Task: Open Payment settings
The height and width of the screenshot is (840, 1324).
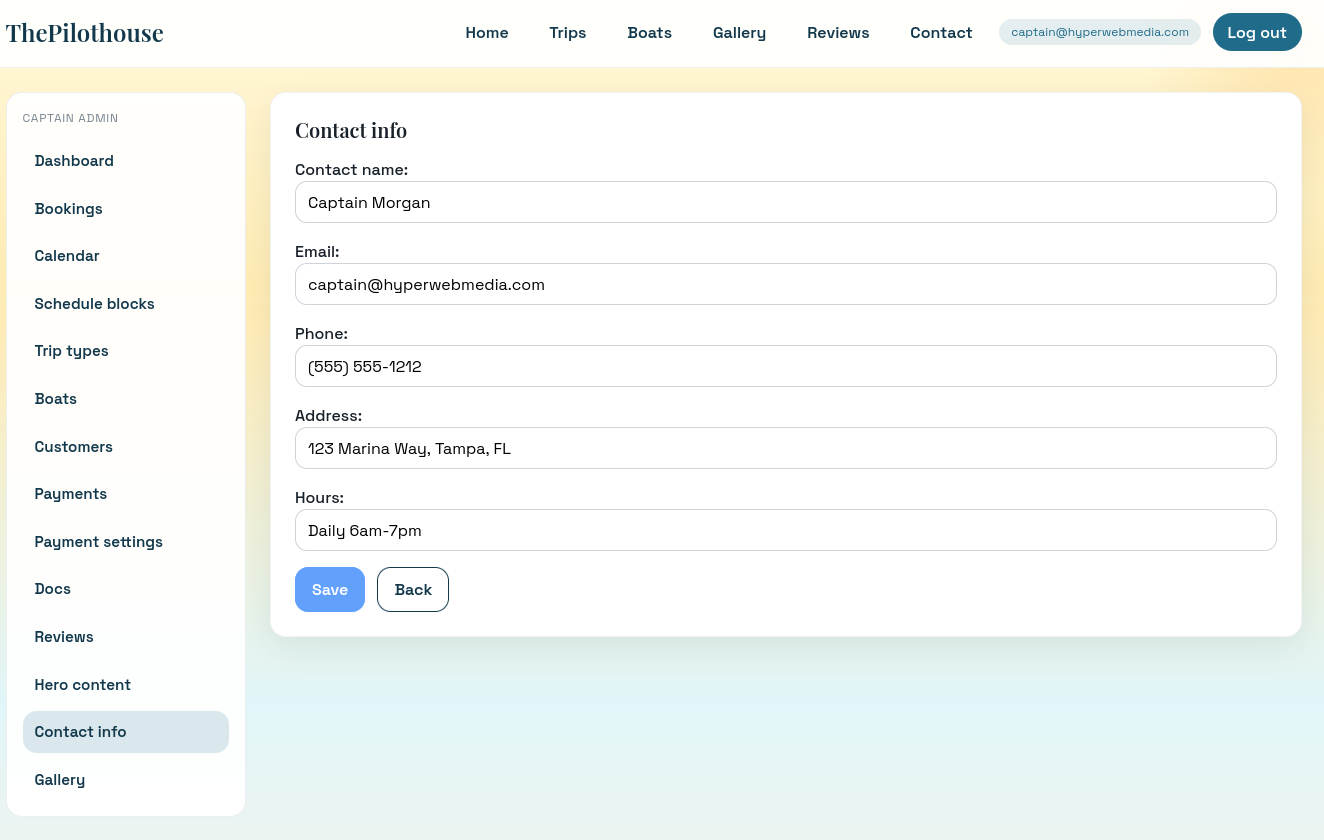Action: tap(98, 542)
